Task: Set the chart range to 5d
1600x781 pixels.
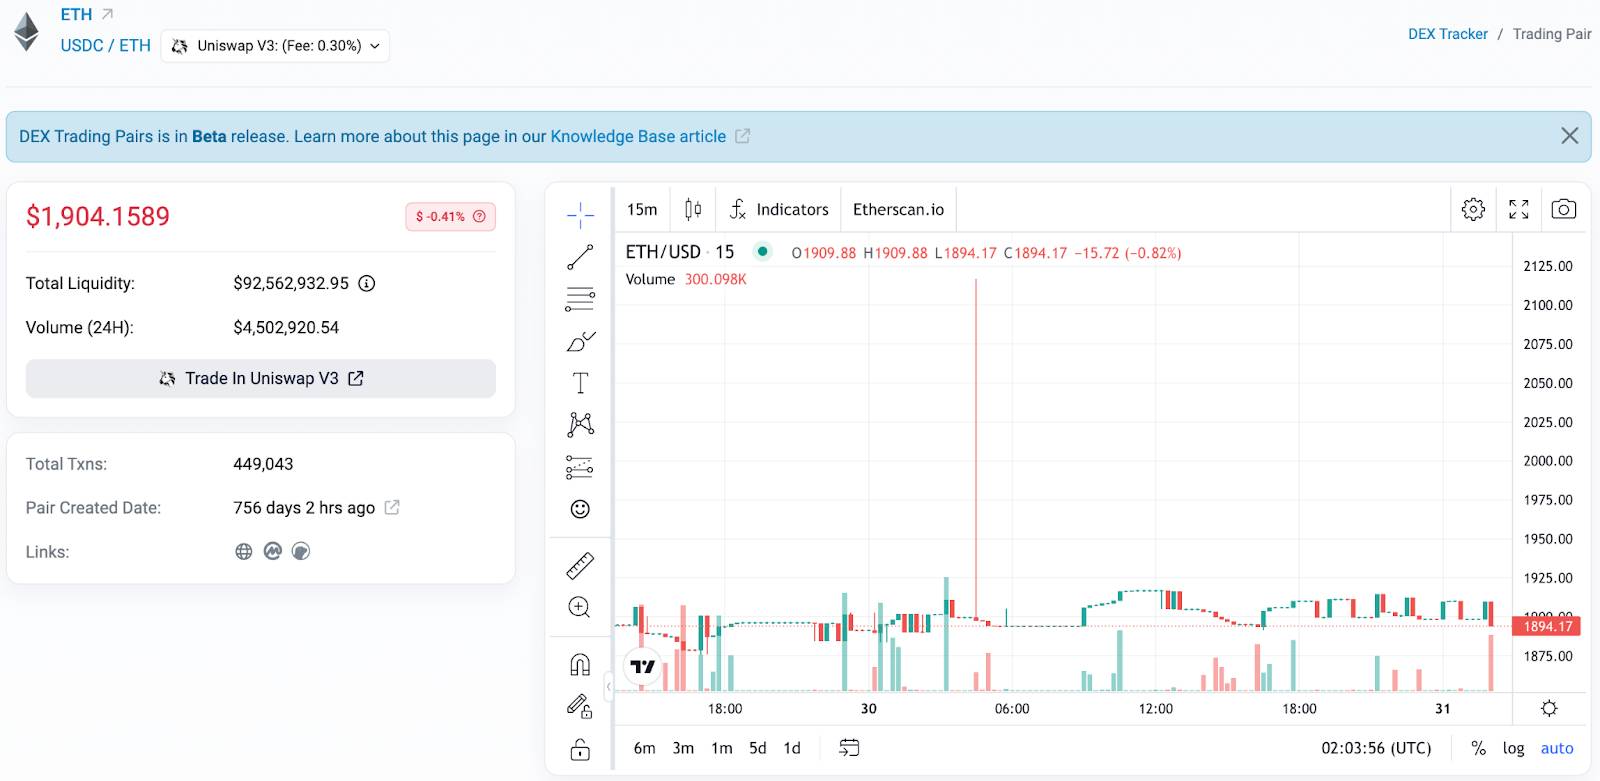Action: 758,748
